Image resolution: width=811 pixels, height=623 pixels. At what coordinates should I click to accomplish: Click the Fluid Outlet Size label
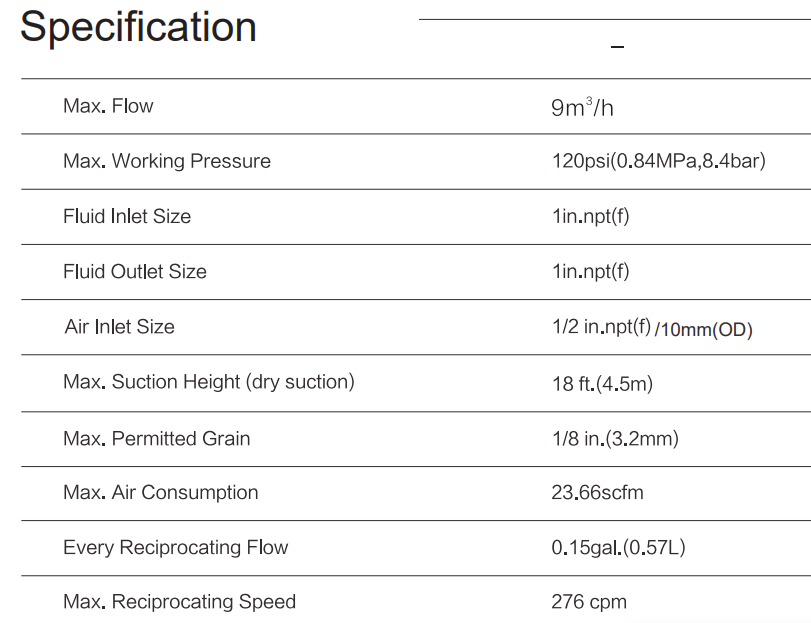135,271
